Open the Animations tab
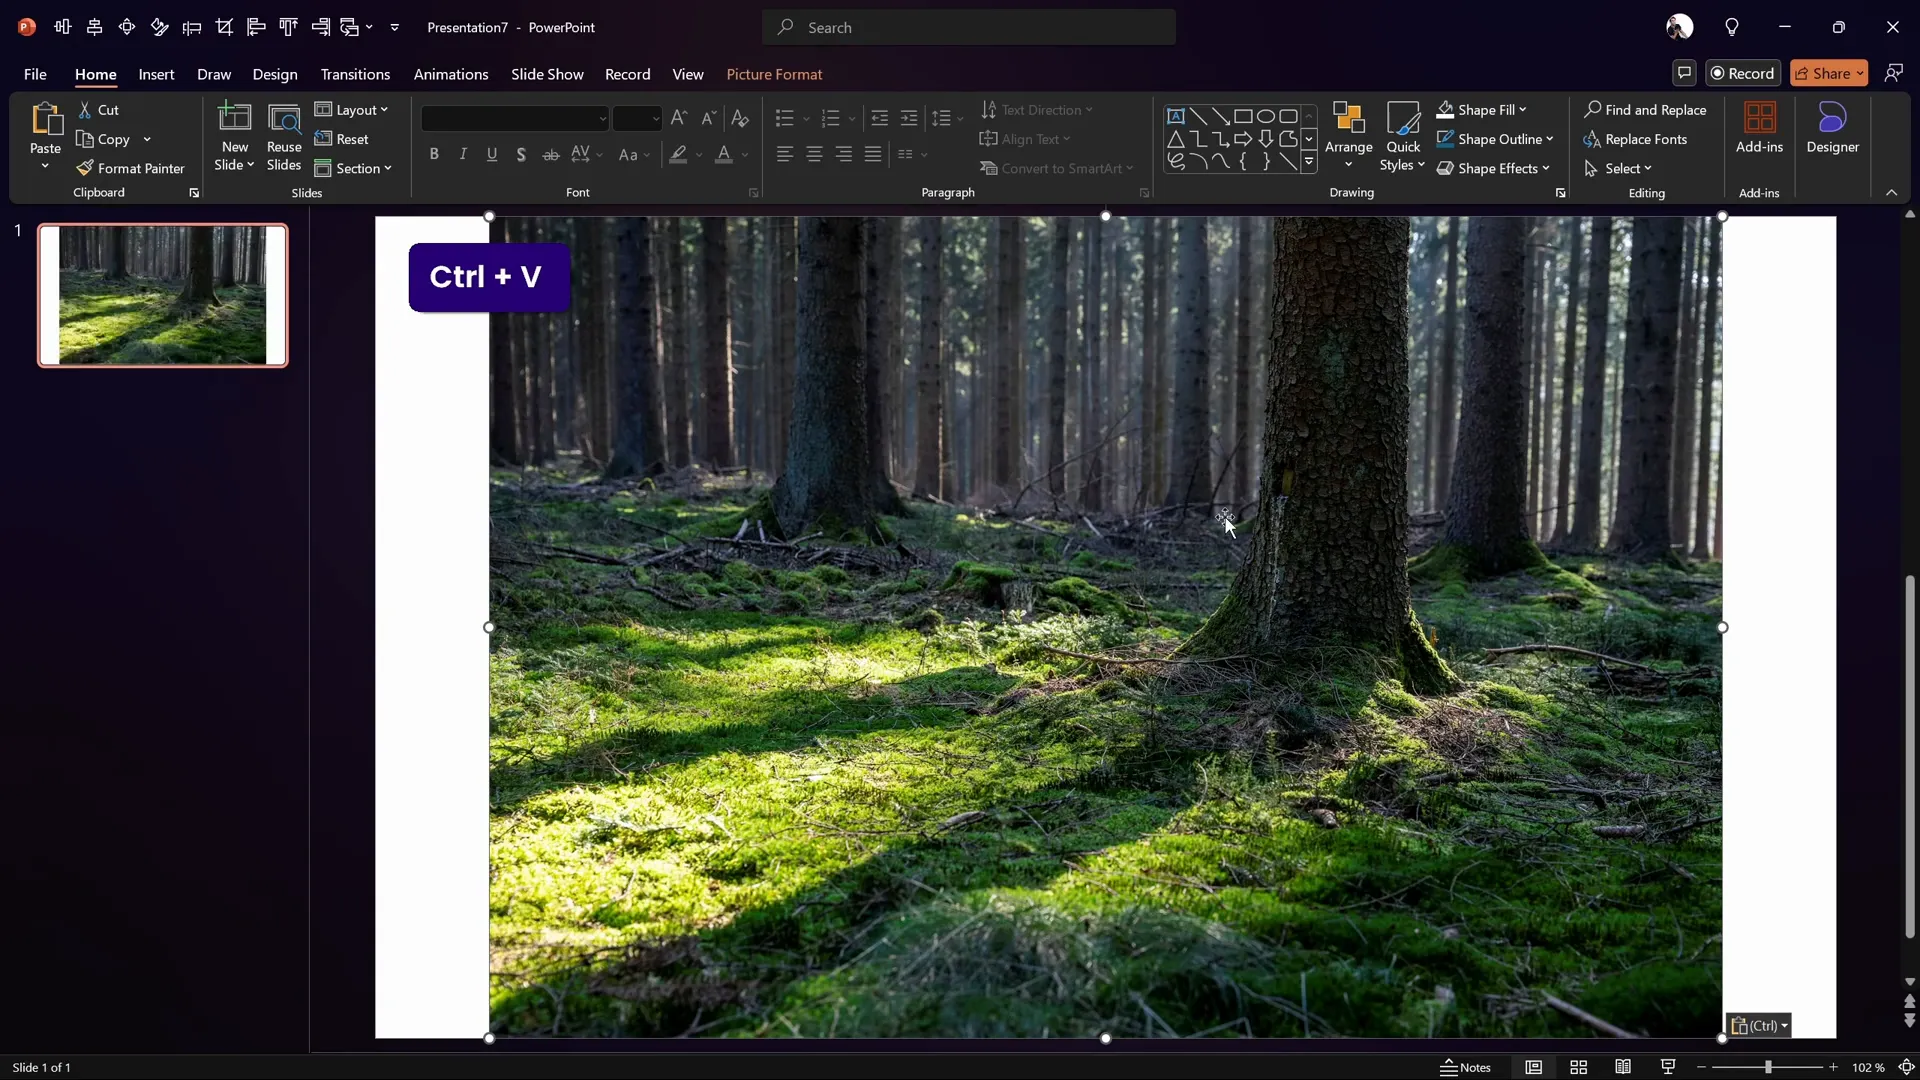 click(x=451, y=74)
